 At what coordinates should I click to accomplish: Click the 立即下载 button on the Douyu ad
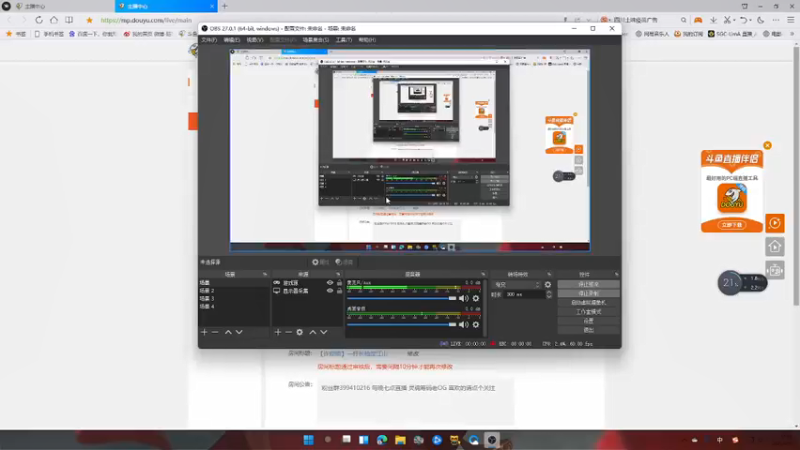click(x=732, y=225)
